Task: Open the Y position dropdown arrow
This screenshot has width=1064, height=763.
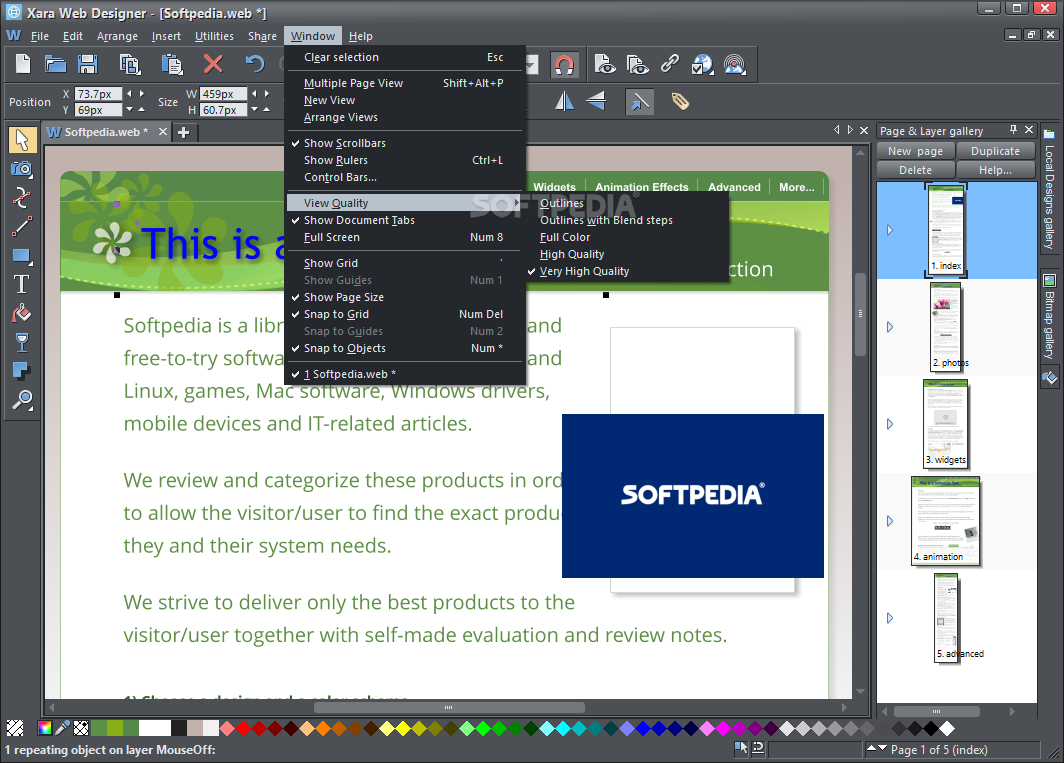Action: click(129, 109)
